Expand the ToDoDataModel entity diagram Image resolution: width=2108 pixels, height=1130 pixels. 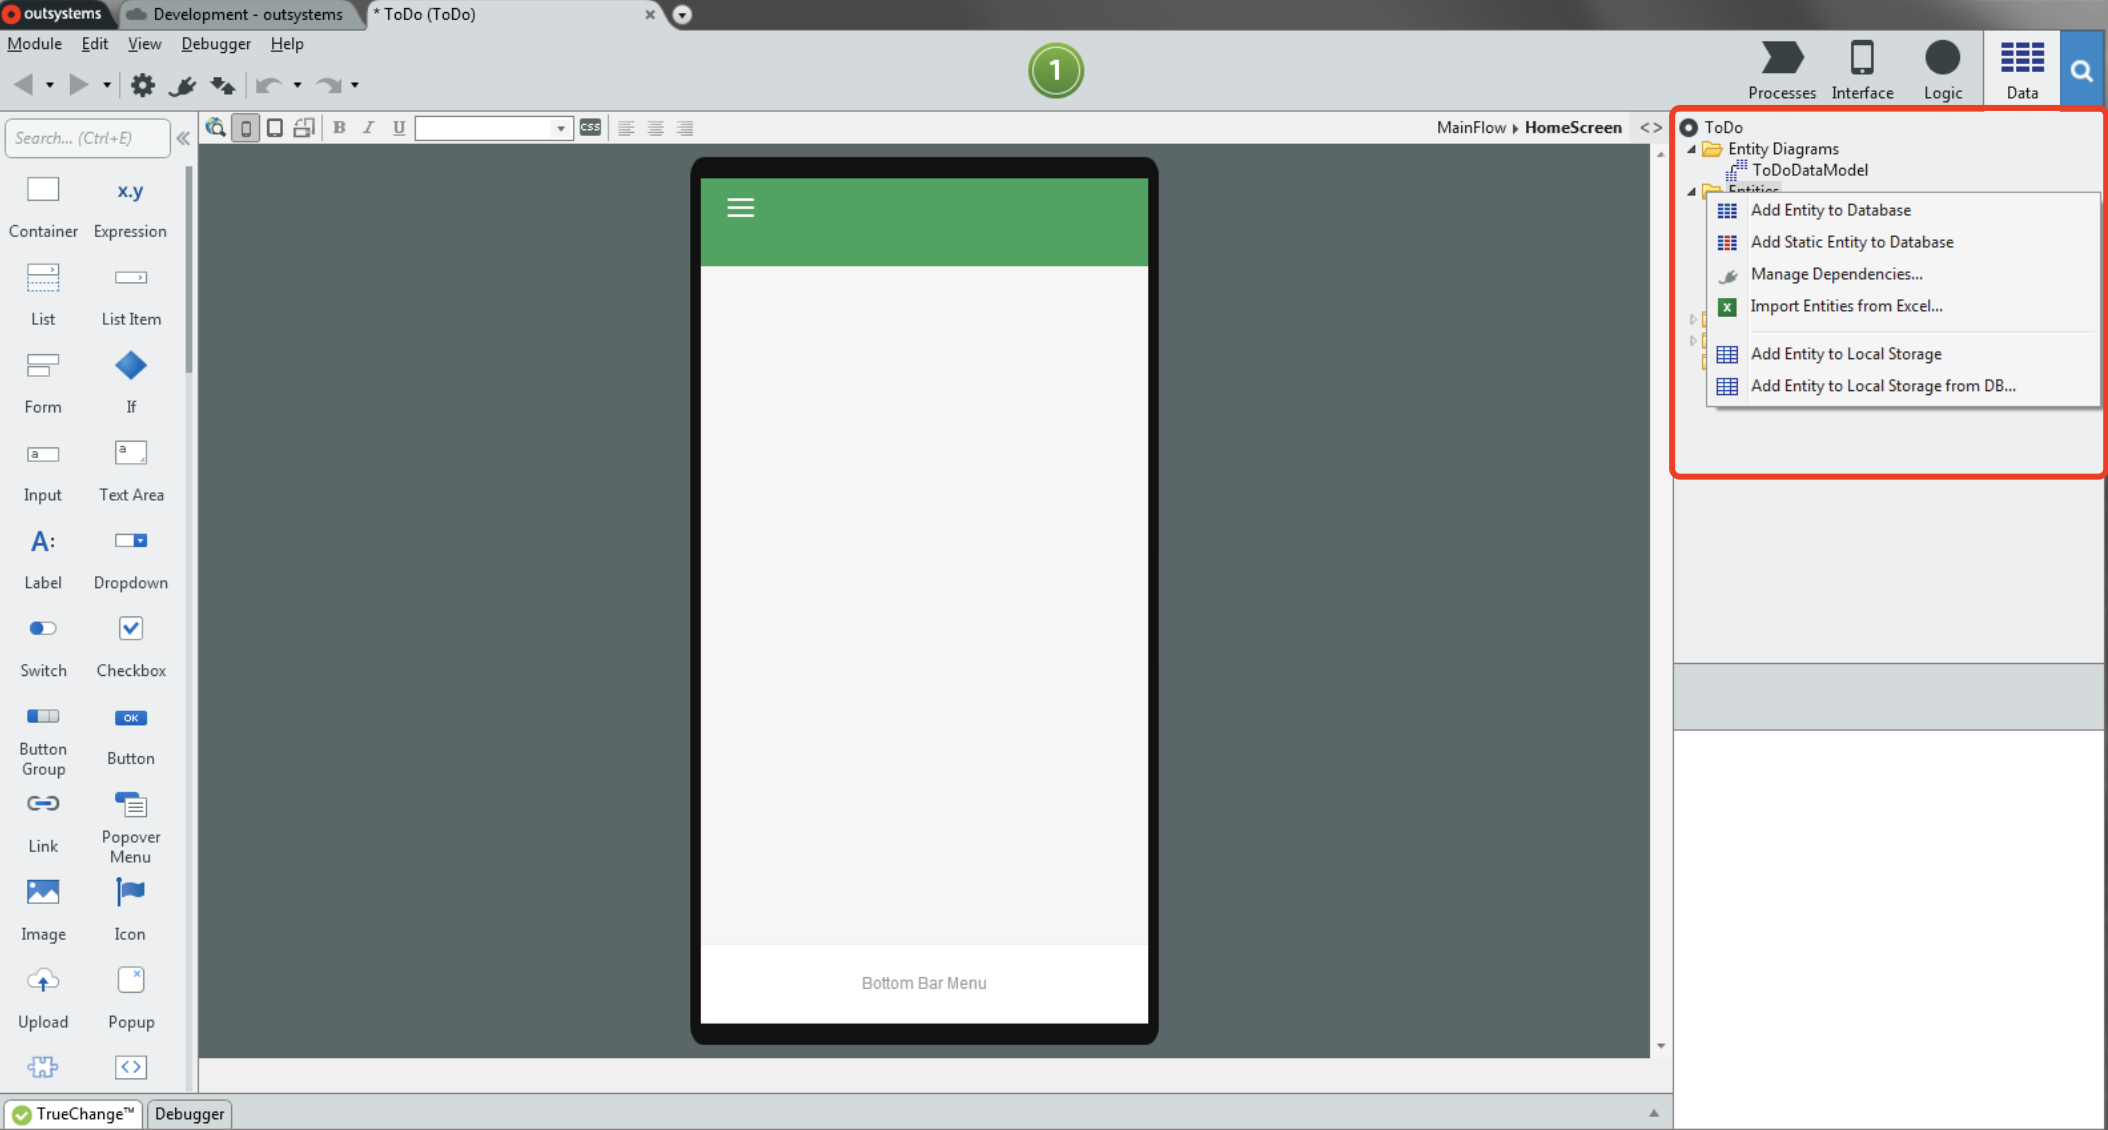(x=1807, y=169)
